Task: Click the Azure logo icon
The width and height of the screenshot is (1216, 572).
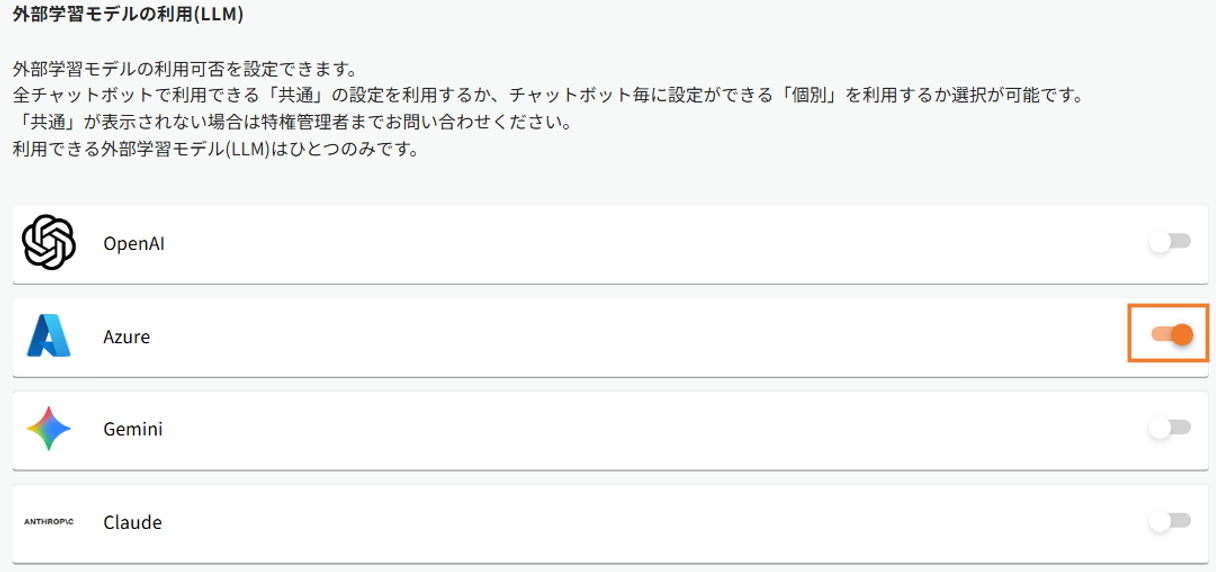Action: 49,336
